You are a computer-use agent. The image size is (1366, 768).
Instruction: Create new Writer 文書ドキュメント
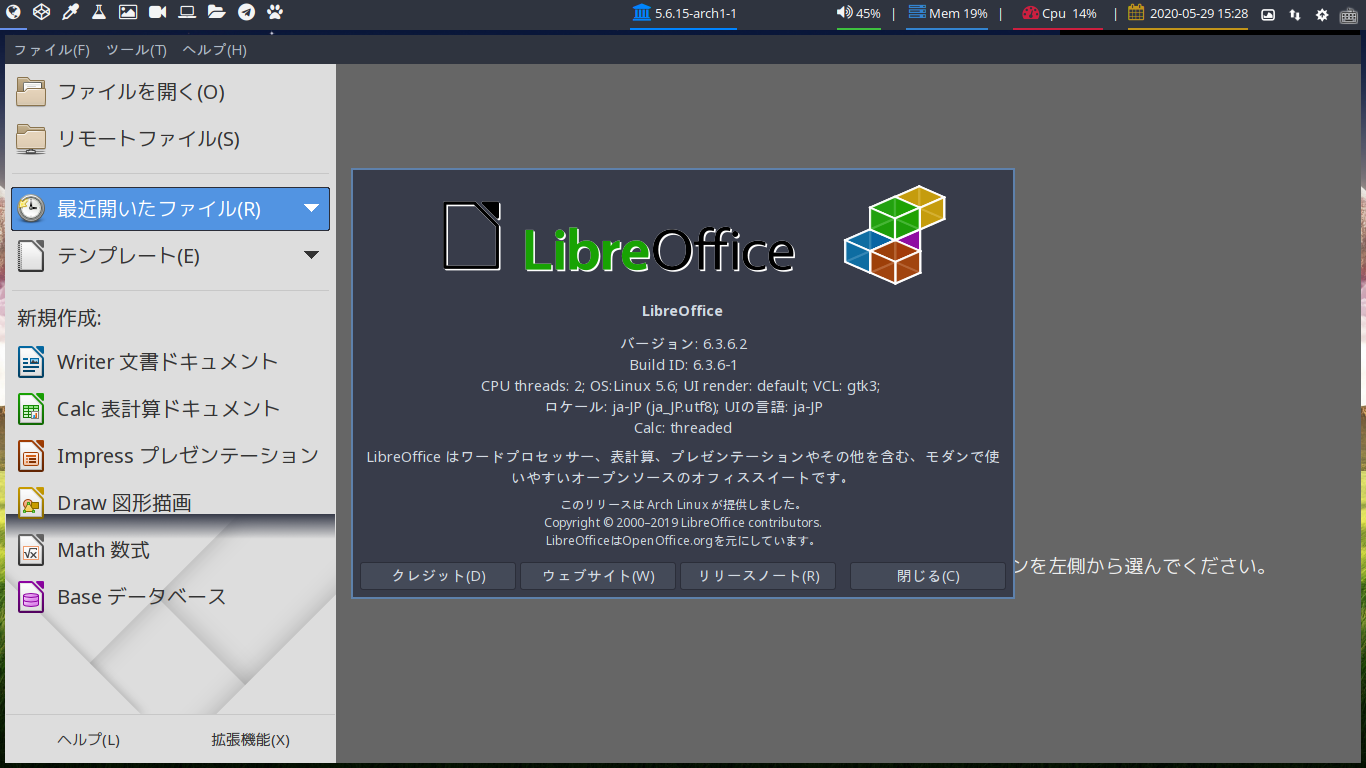click(x=170, y=362)
